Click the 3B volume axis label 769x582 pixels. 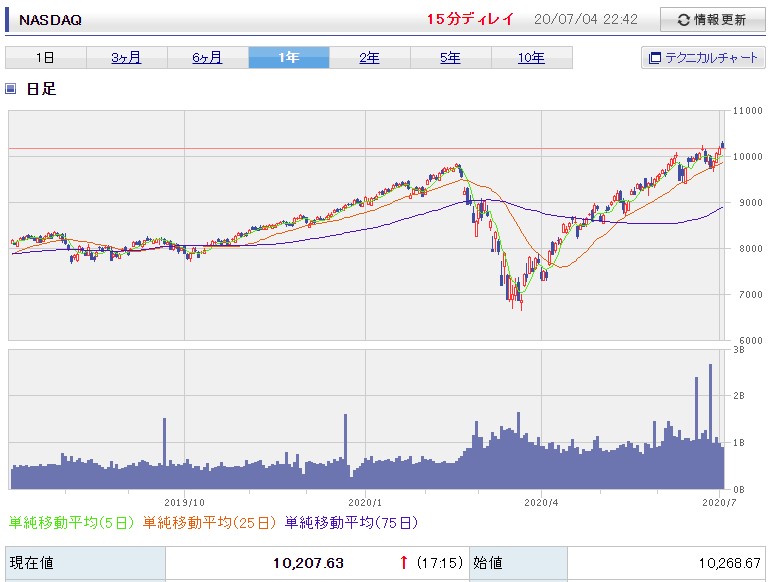739,350
